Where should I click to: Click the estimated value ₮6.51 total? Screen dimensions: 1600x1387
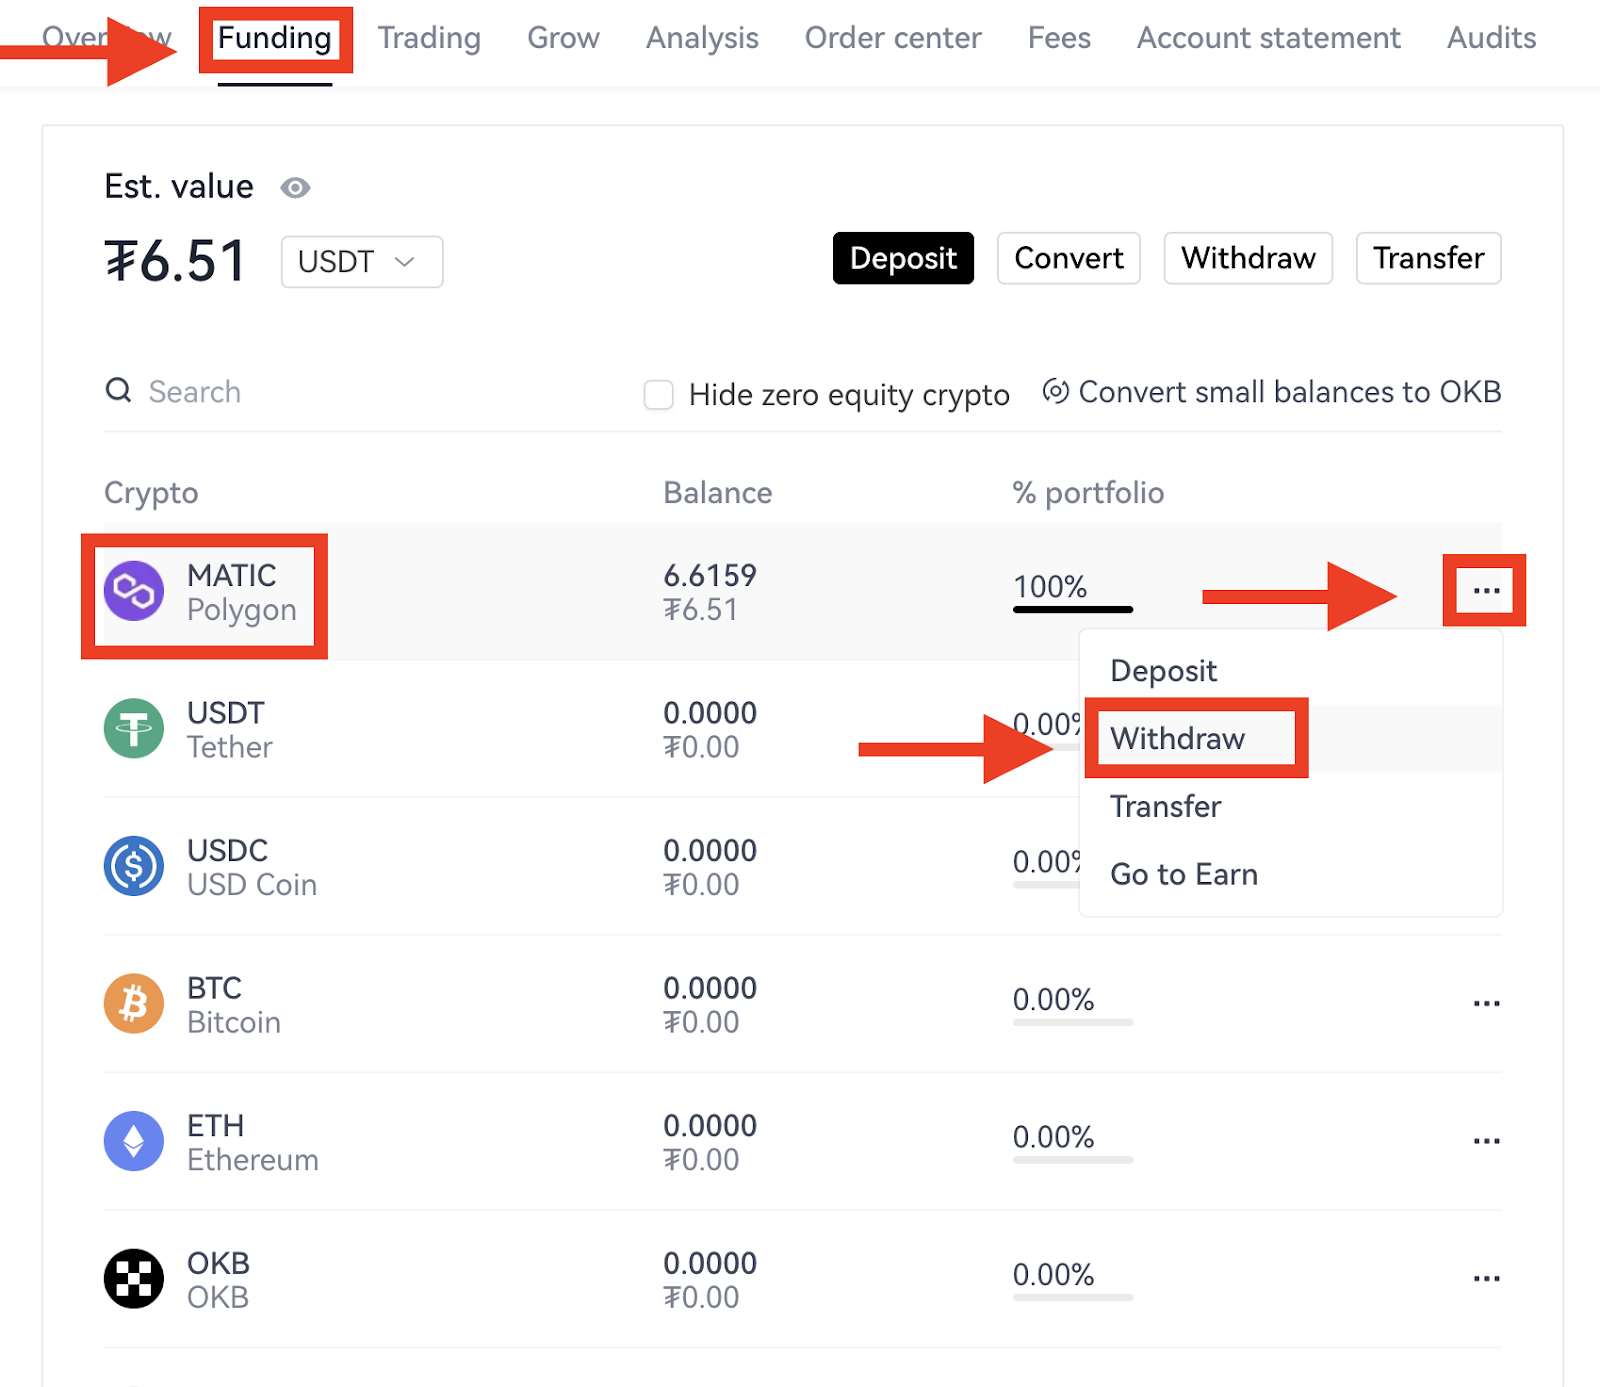click(175, 262)
